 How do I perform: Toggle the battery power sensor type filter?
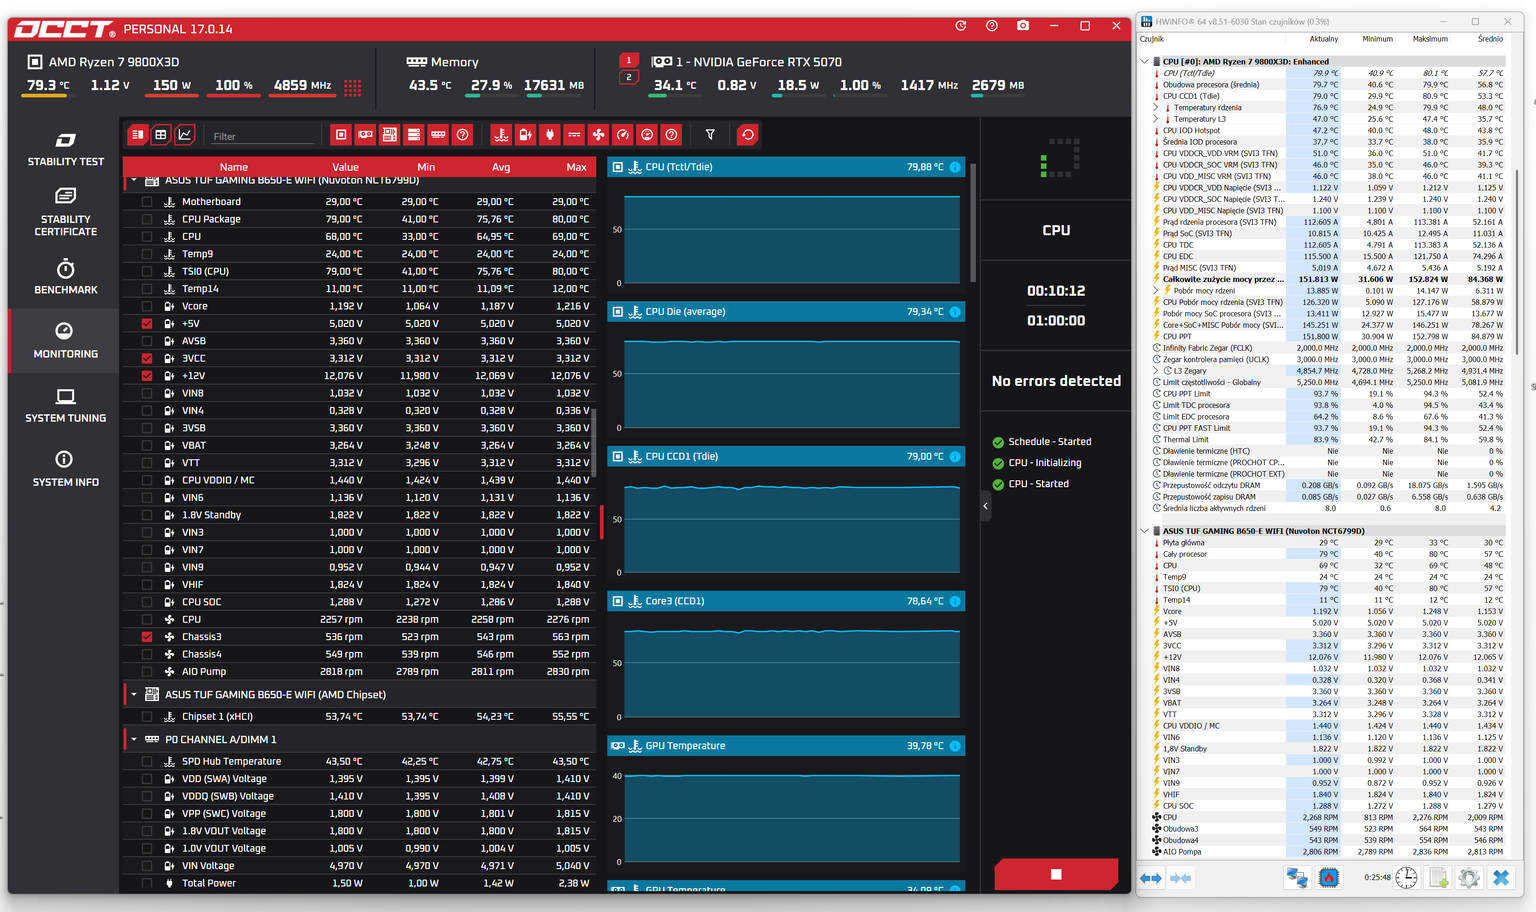525,135
